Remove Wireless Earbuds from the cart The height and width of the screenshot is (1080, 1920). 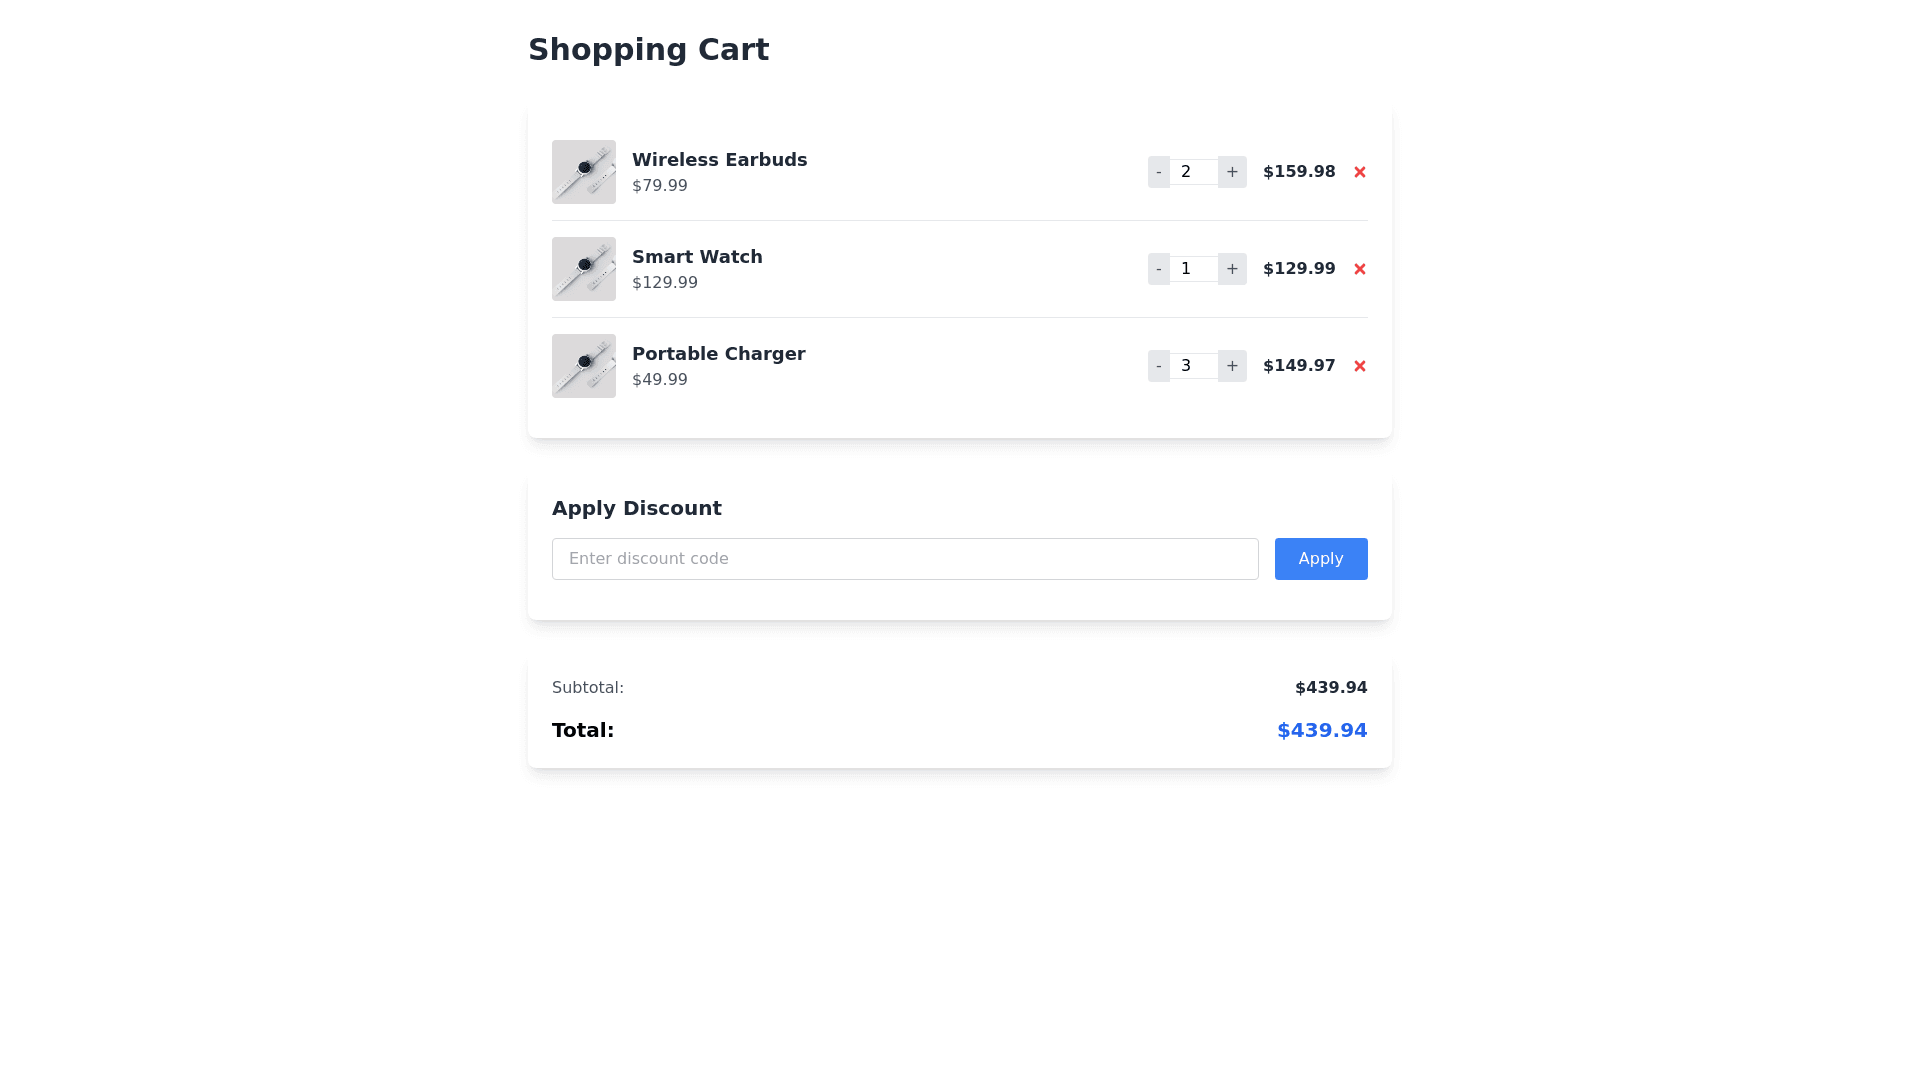pos(1359,172)
